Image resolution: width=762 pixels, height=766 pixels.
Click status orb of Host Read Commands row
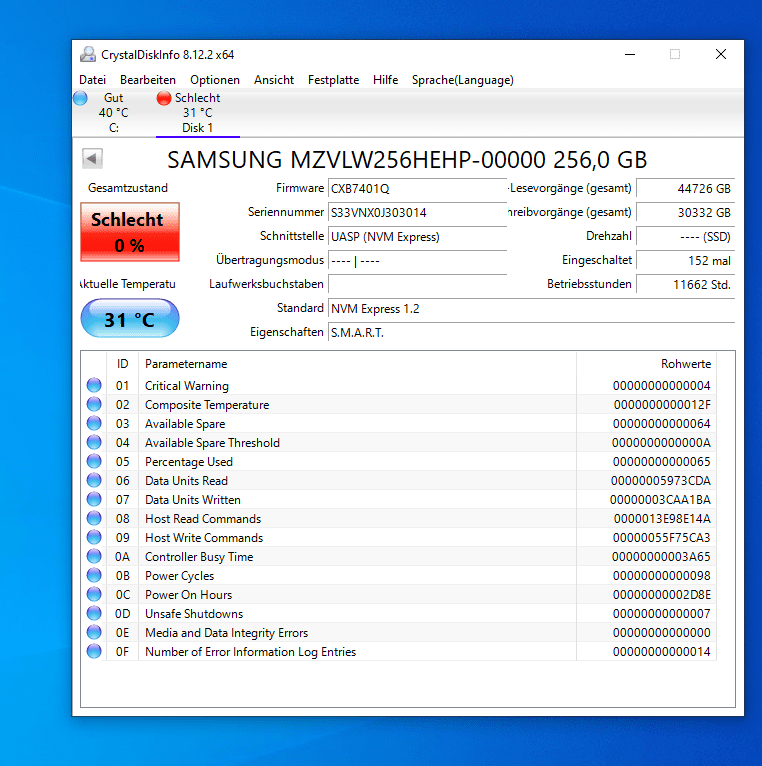pos(94,518)
